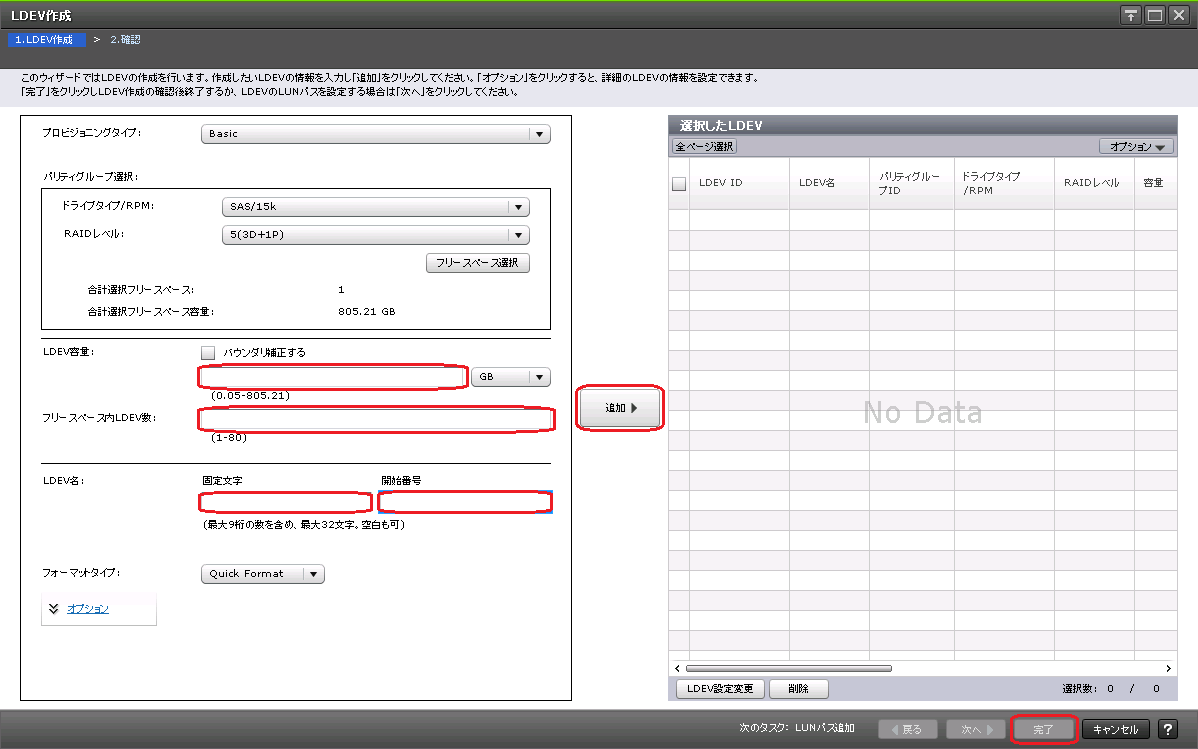The width and height of the screenshot is (1198, 749).
Task: Click the help question mark icon
Action: pos(1166,730)
